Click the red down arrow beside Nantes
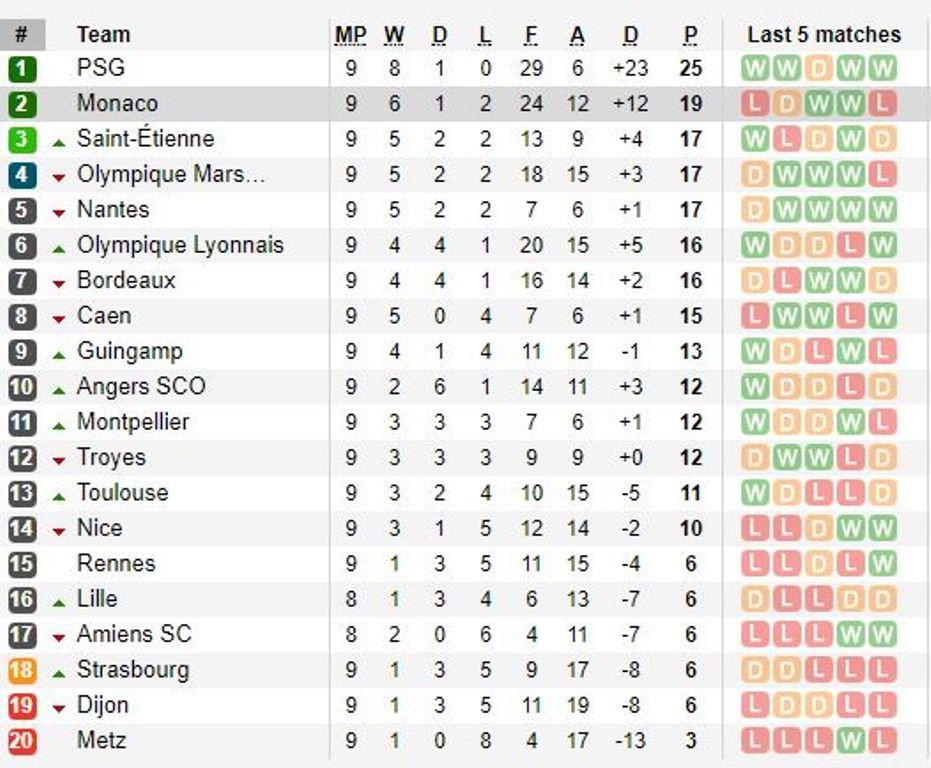This screenshot has width=931, height=768. (x=59, y=212)
